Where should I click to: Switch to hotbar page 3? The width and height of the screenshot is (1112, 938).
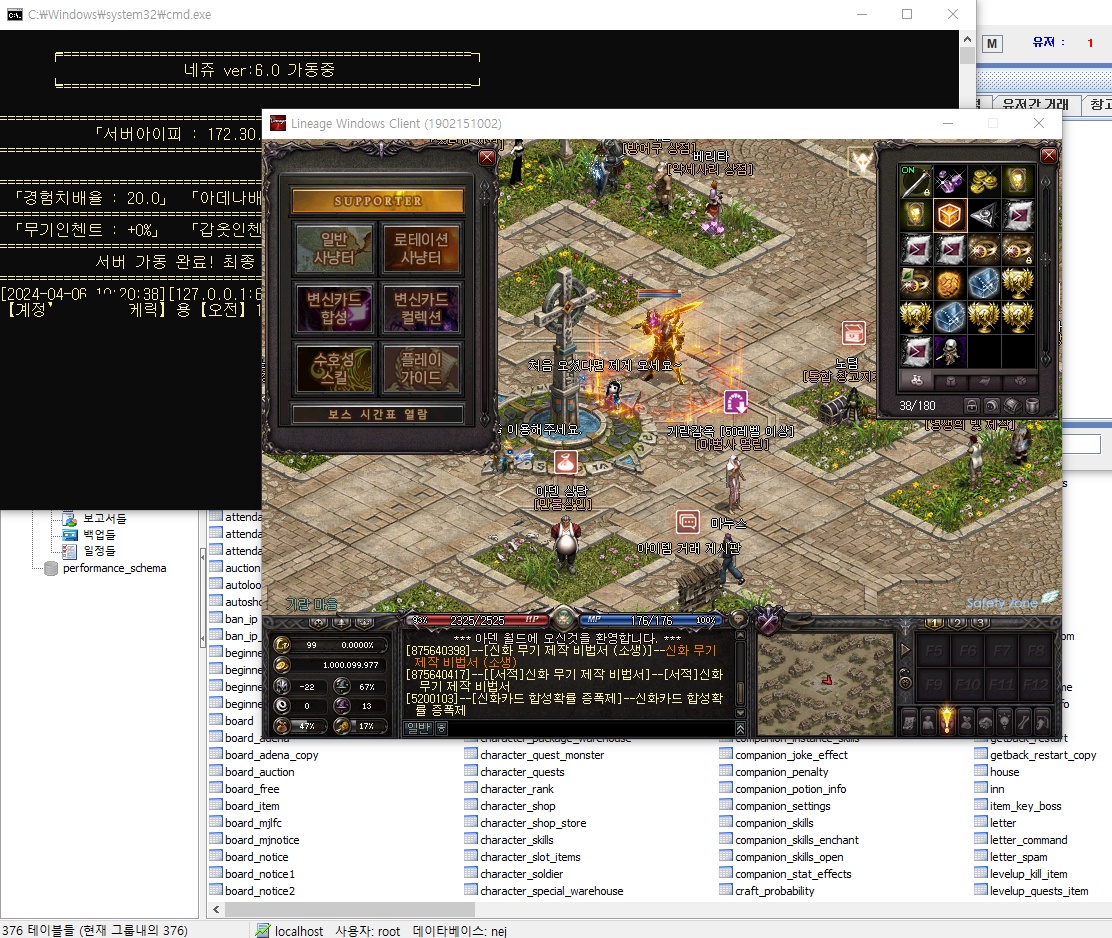[981, 623]
